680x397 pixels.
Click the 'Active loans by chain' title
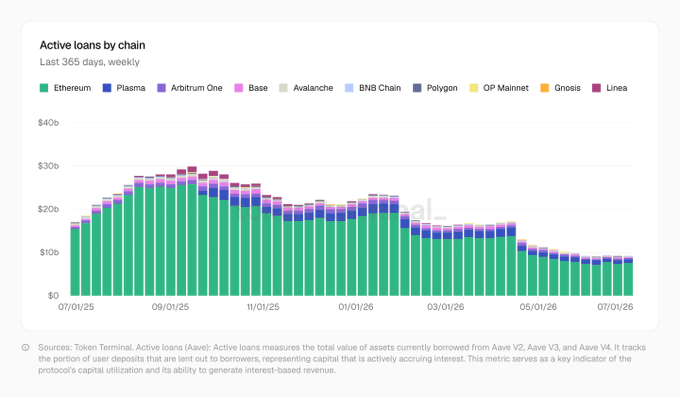coord(92,45)
